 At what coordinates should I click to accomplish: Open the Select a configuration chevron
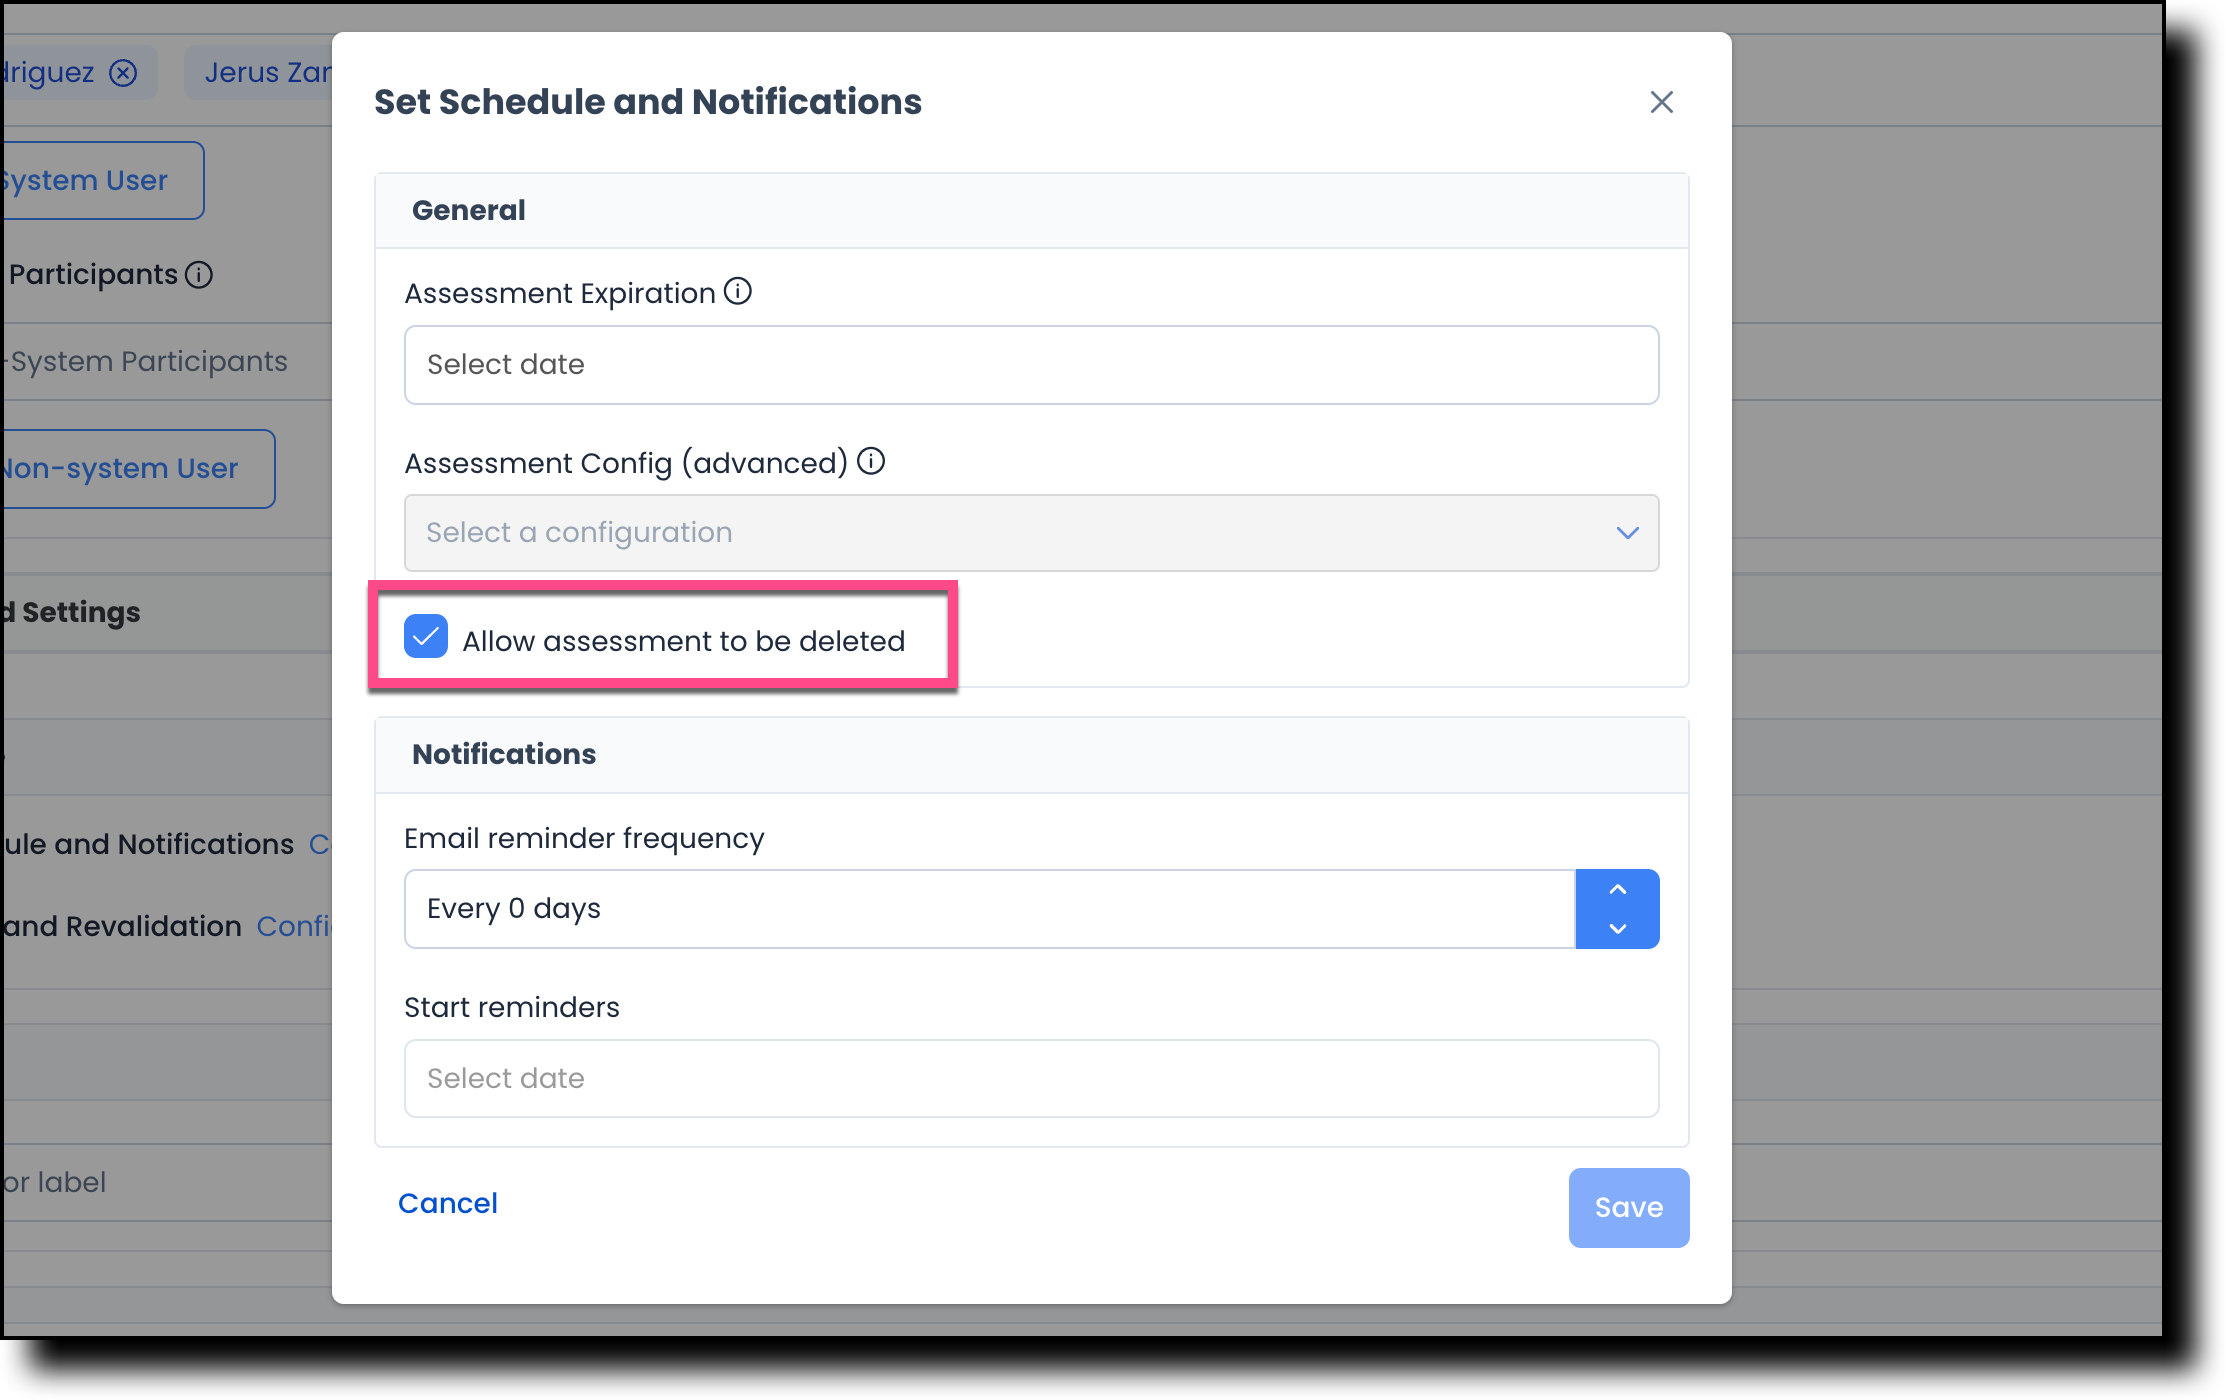pyautogui.click(x=1626, y=533)
